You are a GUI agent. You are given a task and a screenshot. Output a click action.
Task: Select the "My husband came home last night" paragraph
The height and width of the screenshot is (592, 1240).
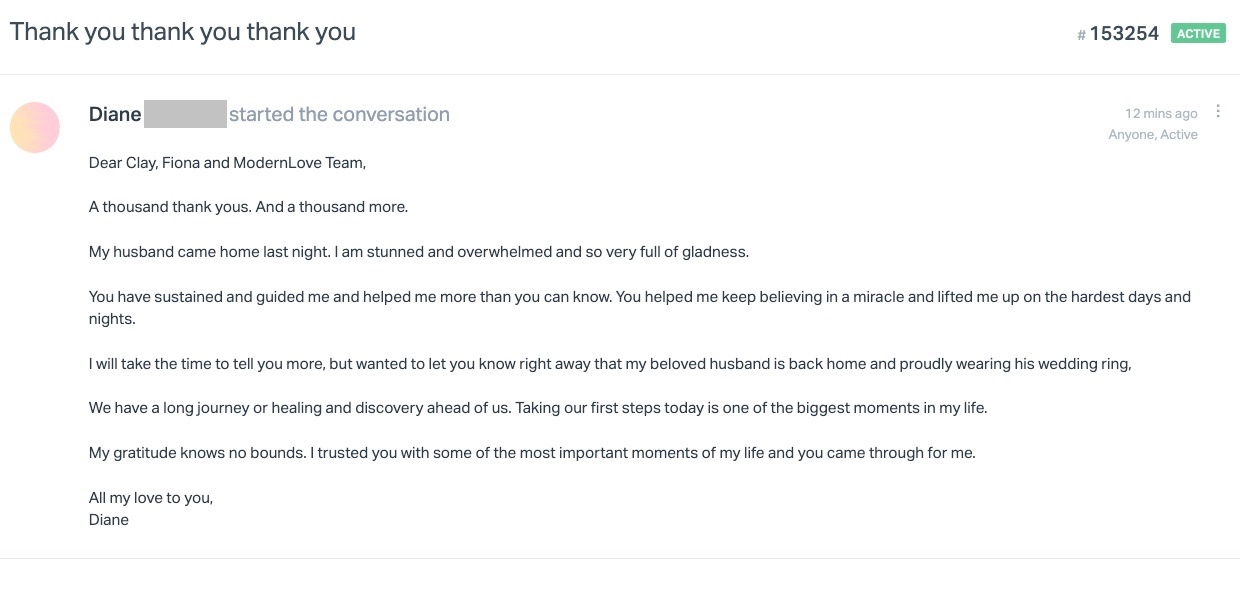tap(418, 252)
